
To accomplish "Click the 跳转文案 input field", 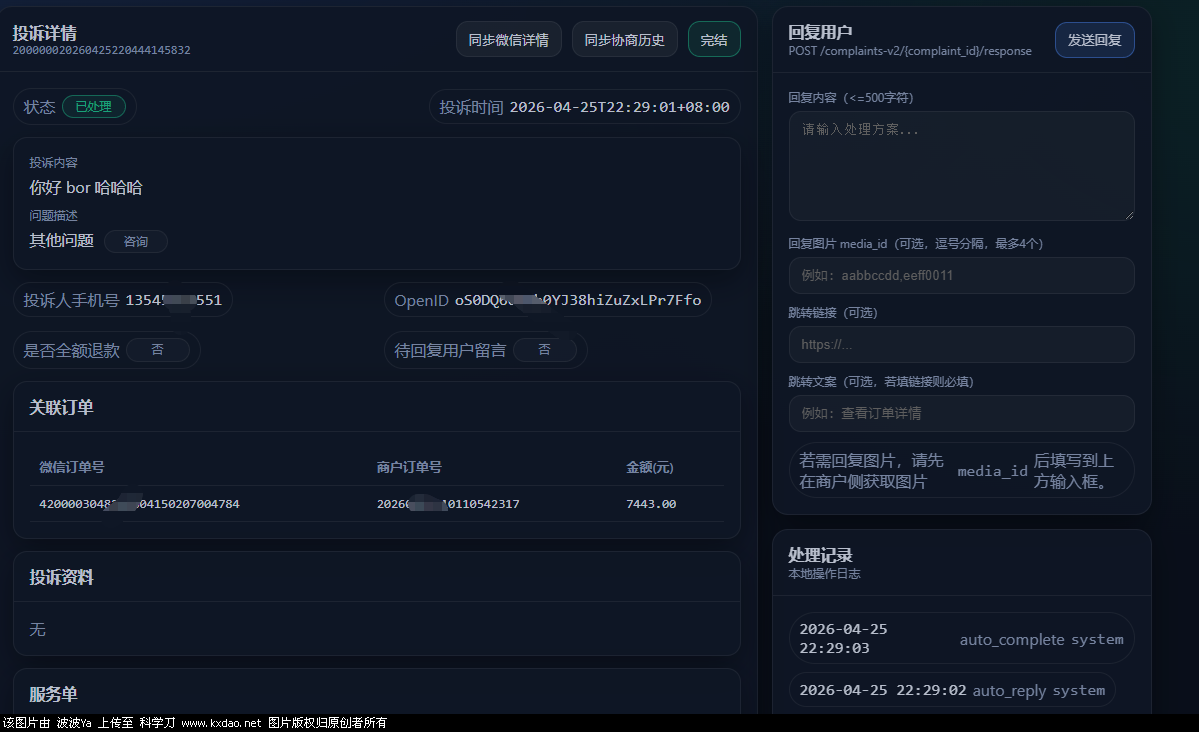I will click(x=961, y=413).
